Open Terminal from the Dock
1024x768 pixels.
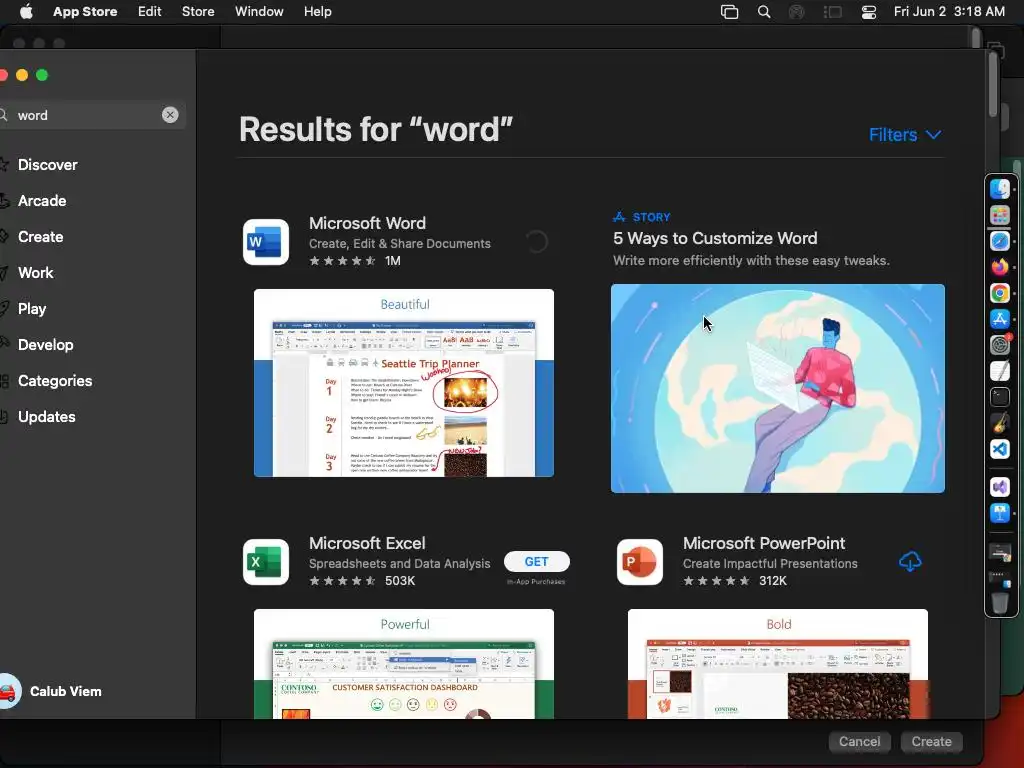tap(1000, 396)
